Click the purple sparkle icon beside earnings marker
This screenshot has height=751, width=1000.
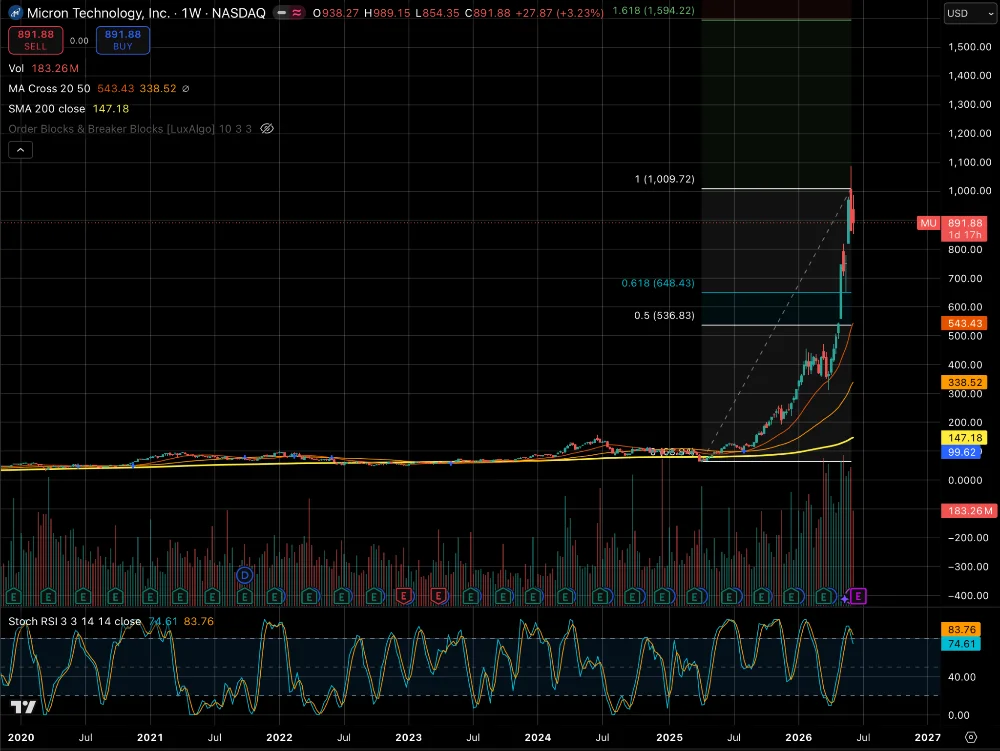click(x=845, y=598)
